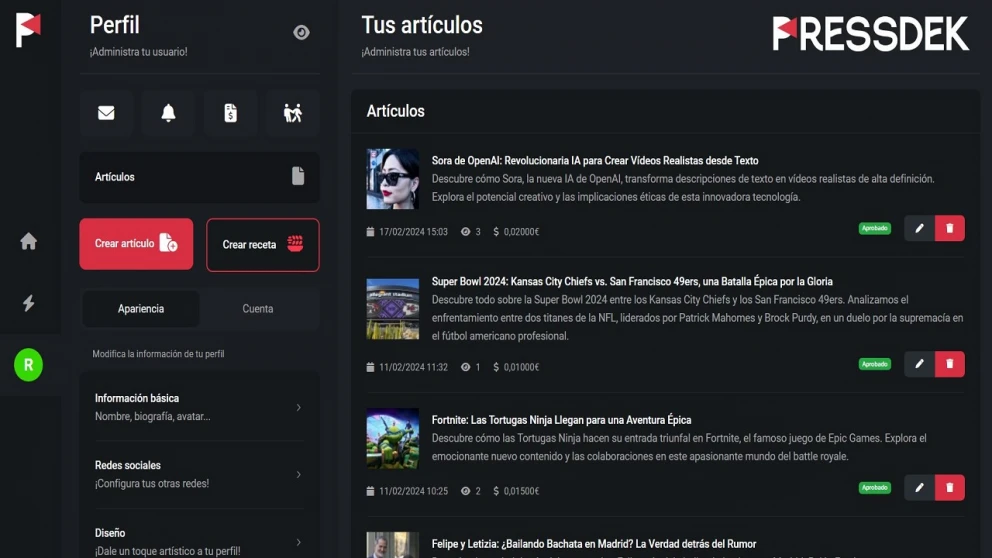Delete the Super Bowl 2024 article
Image resolution: width=992 pixels, height=558 pixels.
[x=950, y=364]
